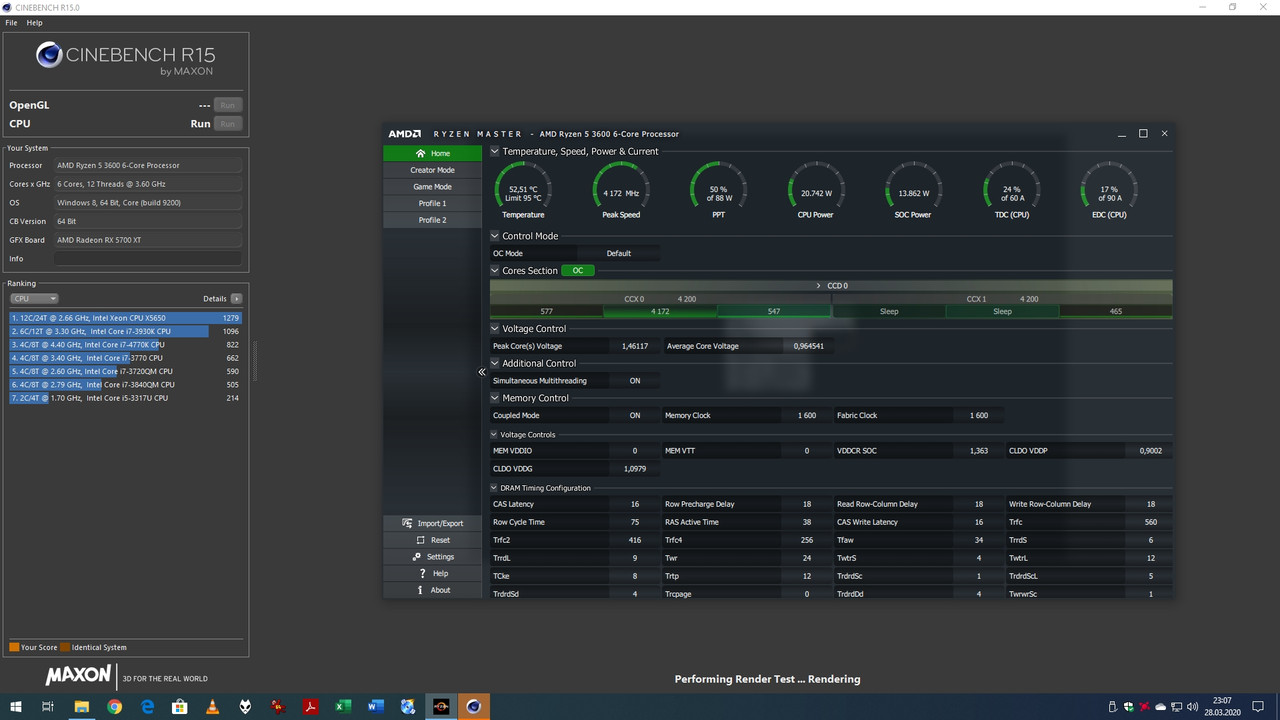
Task: Open the Windows Start menu
Action: tap(16, 707)
